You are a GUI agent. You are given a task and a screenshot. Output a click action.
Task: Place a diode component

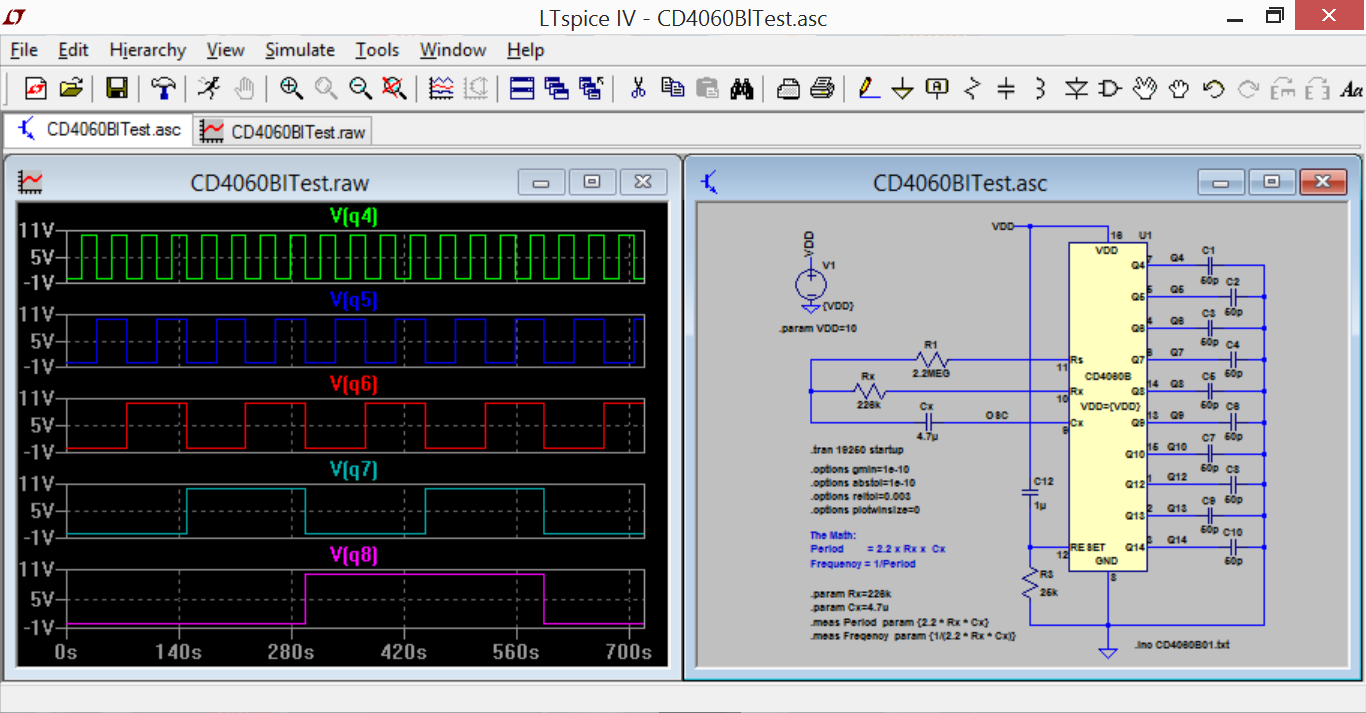coord(1076,89)
